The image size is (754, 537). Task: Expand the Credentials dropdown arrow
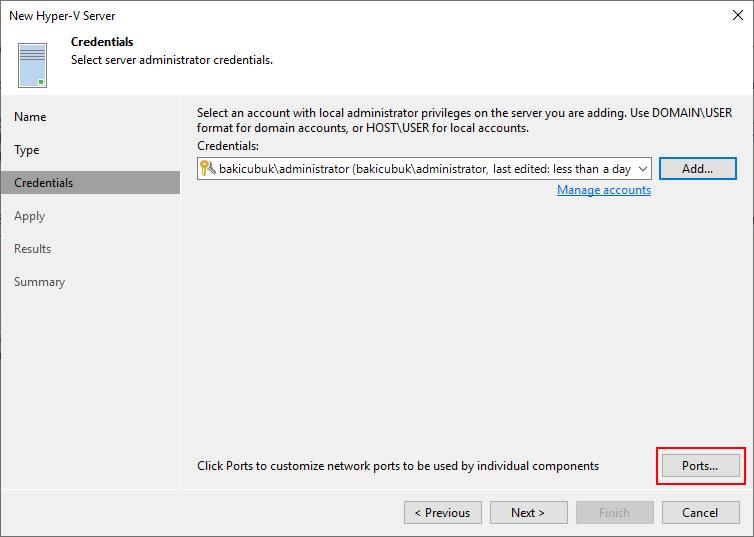click(x=642, y=169)
